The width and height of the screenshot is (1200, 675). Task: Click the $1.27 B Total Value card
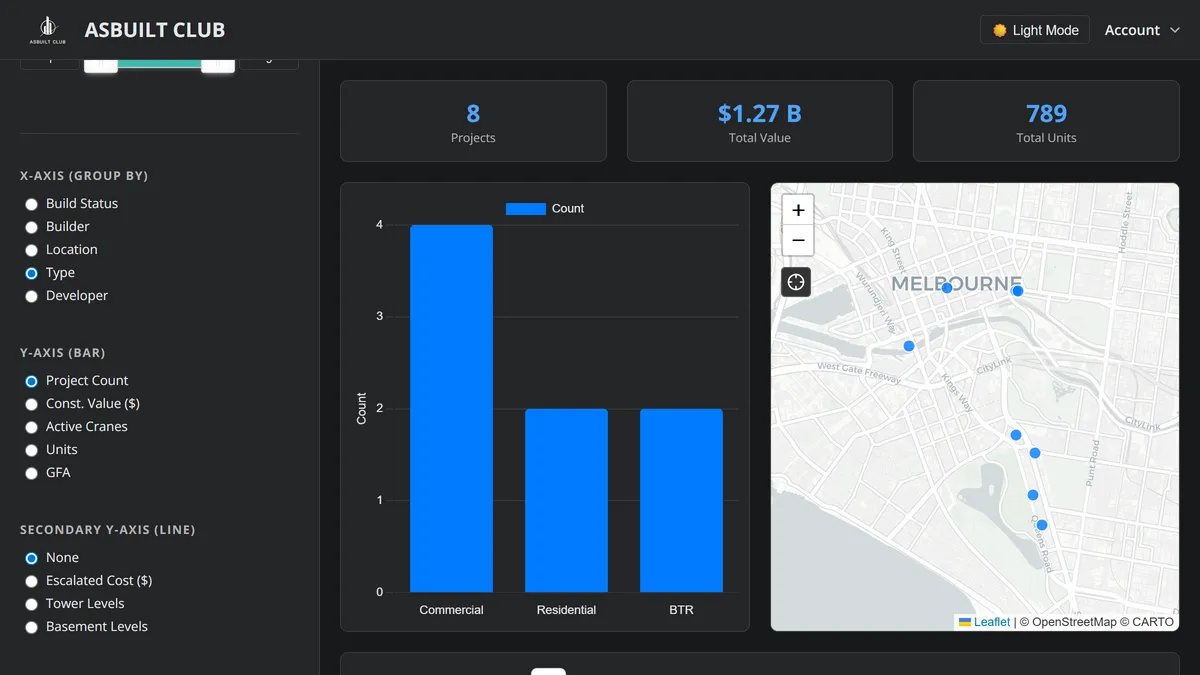tap(760, 121)
